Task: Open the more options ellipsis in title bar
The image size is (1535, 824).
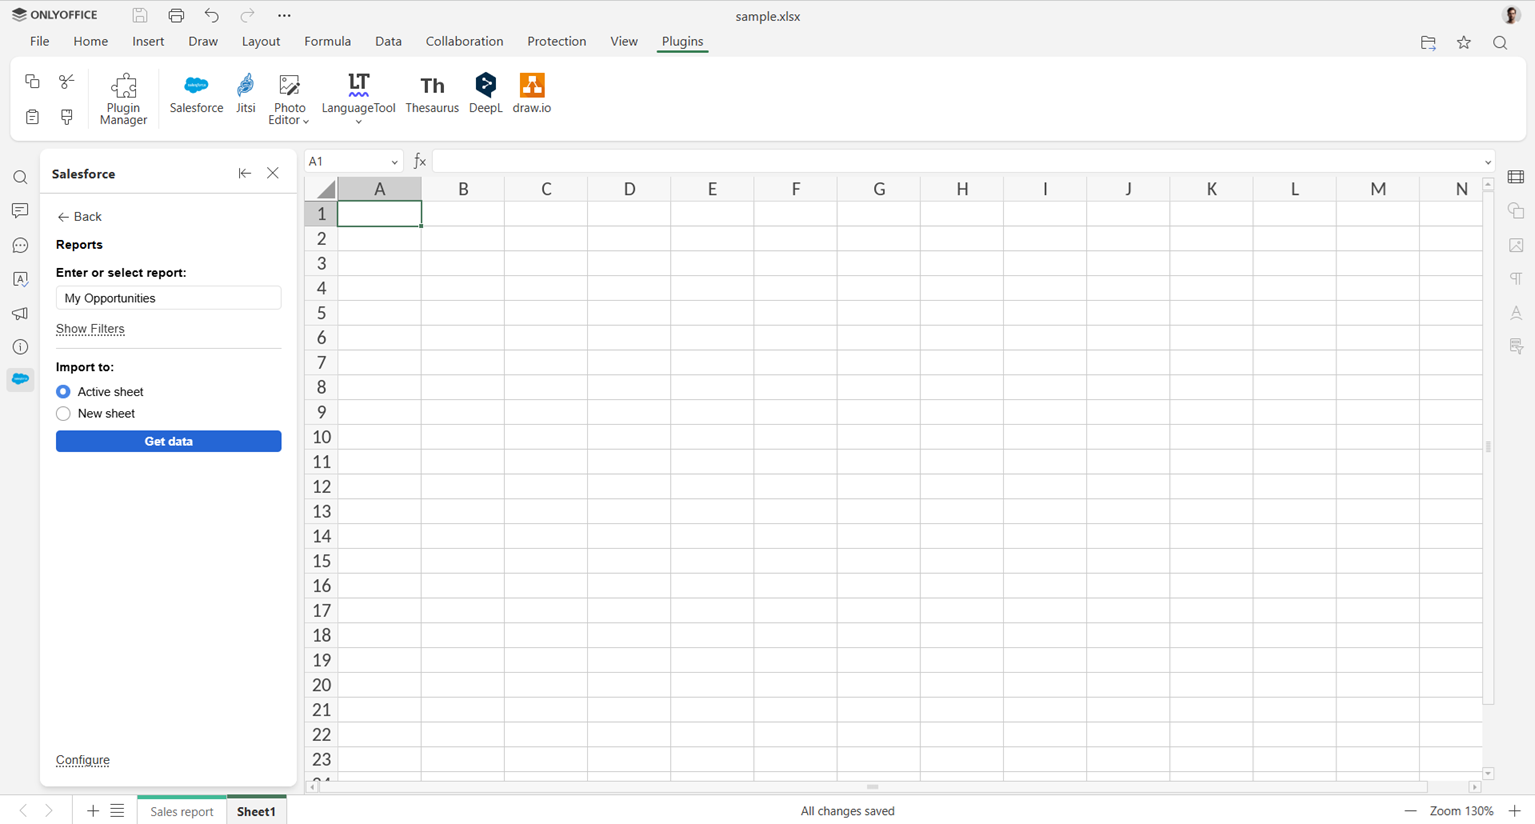Action: point(284,15)
